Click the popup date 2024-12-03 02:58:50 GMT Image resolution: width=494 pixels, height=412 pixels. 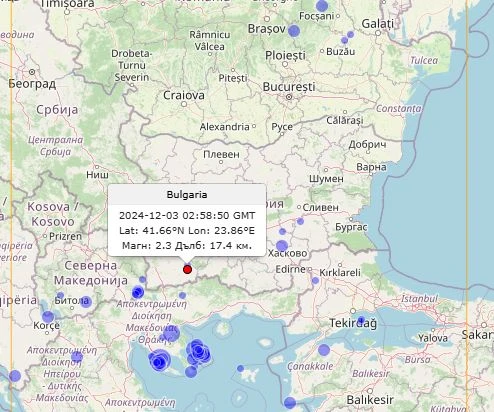pos(187,216)
